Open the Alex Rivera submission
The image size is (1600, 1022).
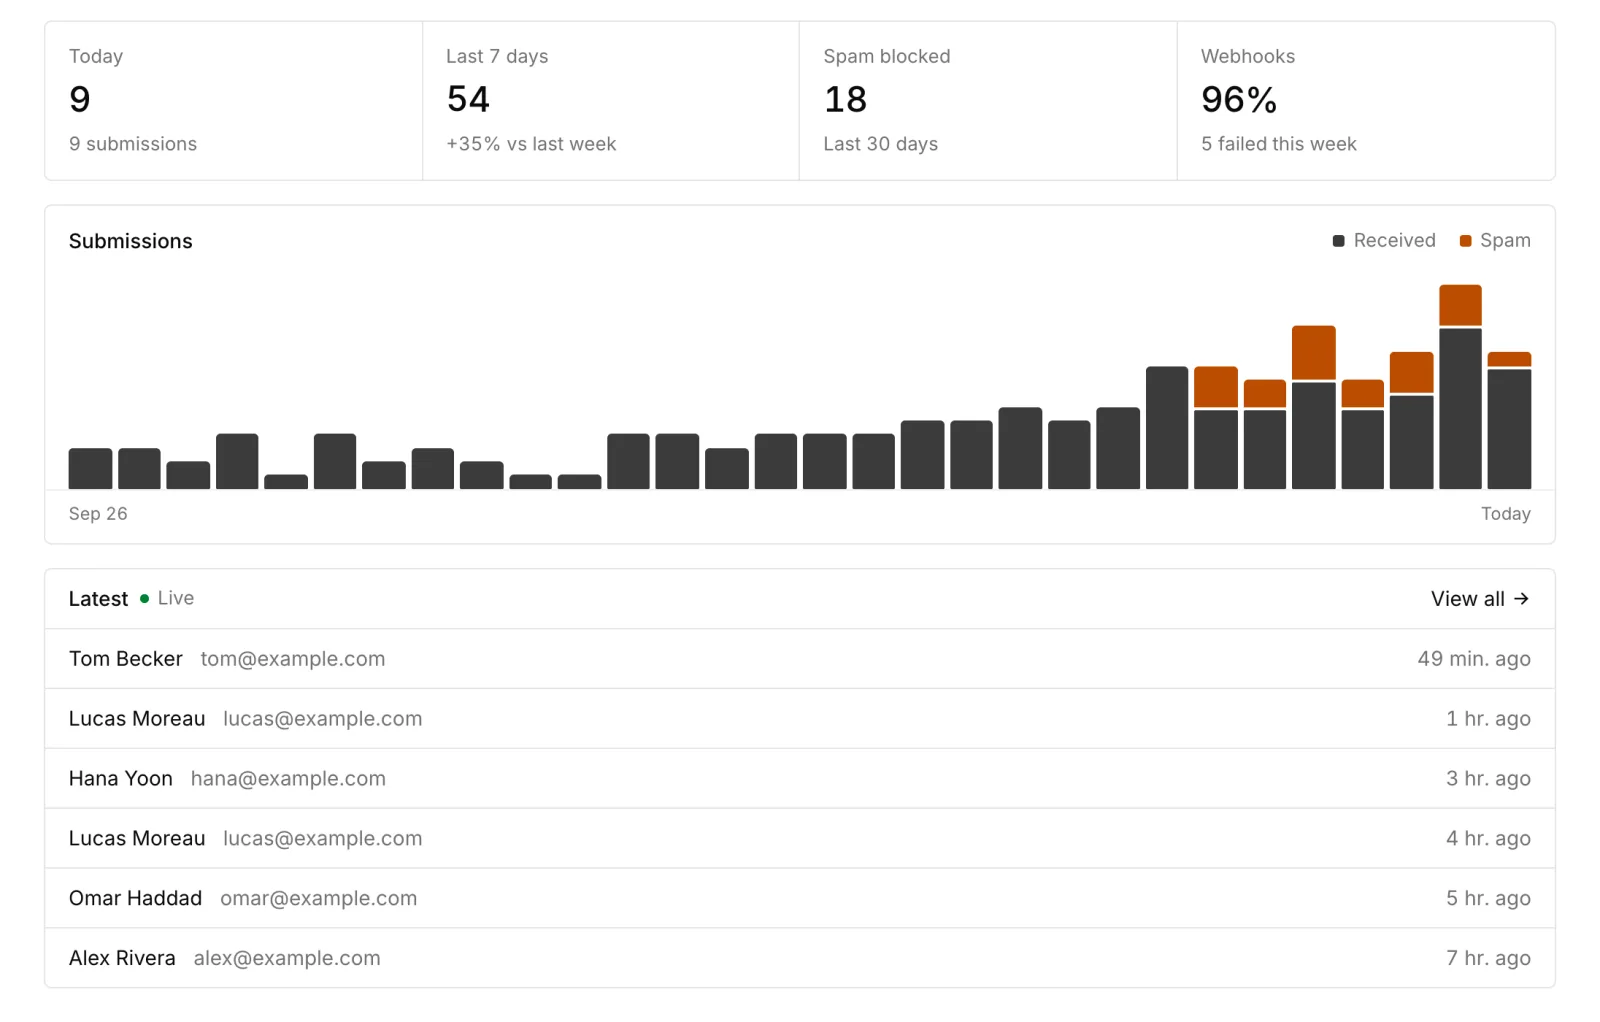coord(800,958)
